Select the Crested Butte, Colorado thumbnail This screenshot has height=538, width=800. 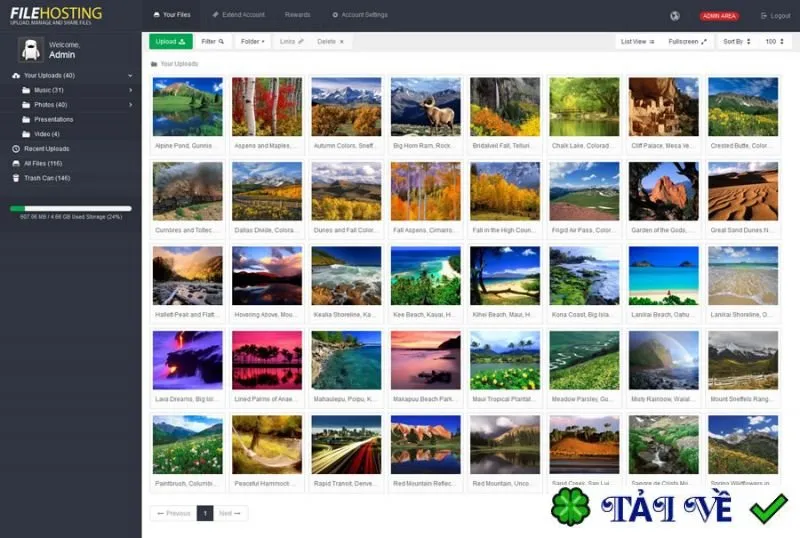[x=743, y=106]
